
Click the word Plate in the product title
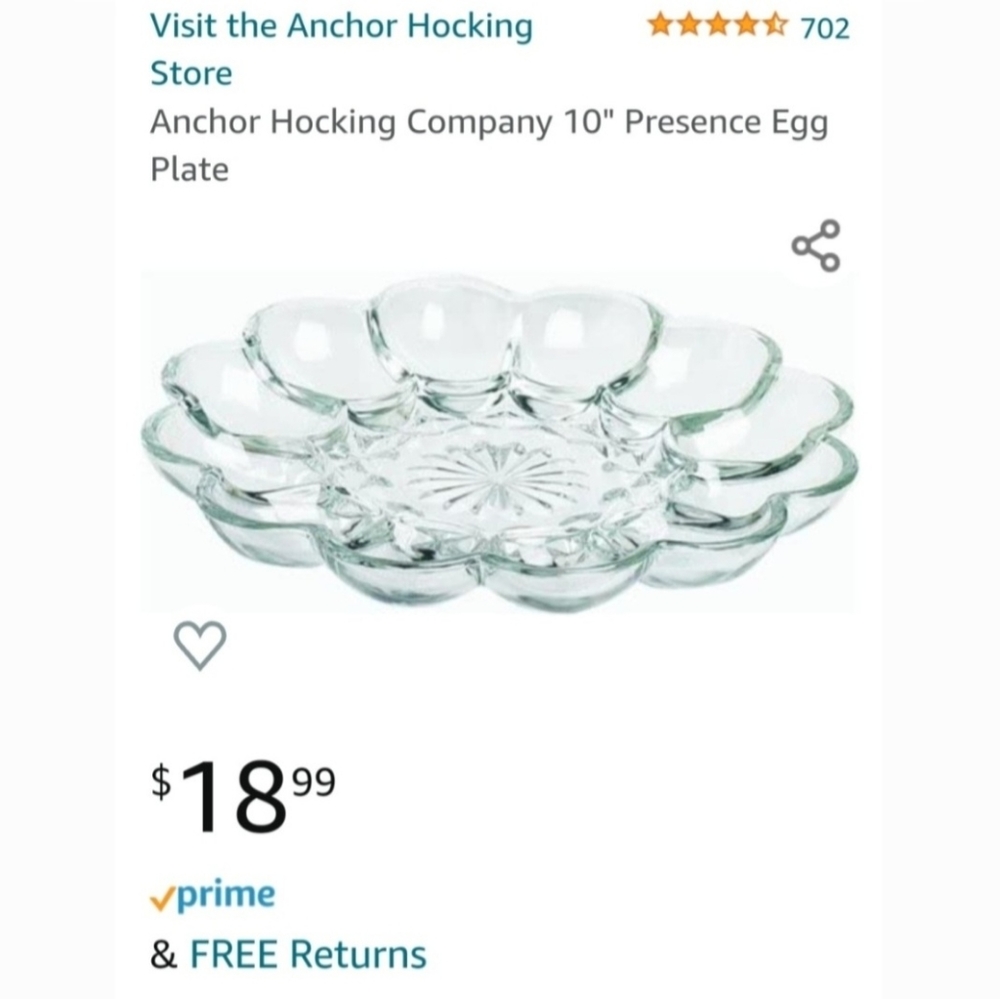click(189, 169)
